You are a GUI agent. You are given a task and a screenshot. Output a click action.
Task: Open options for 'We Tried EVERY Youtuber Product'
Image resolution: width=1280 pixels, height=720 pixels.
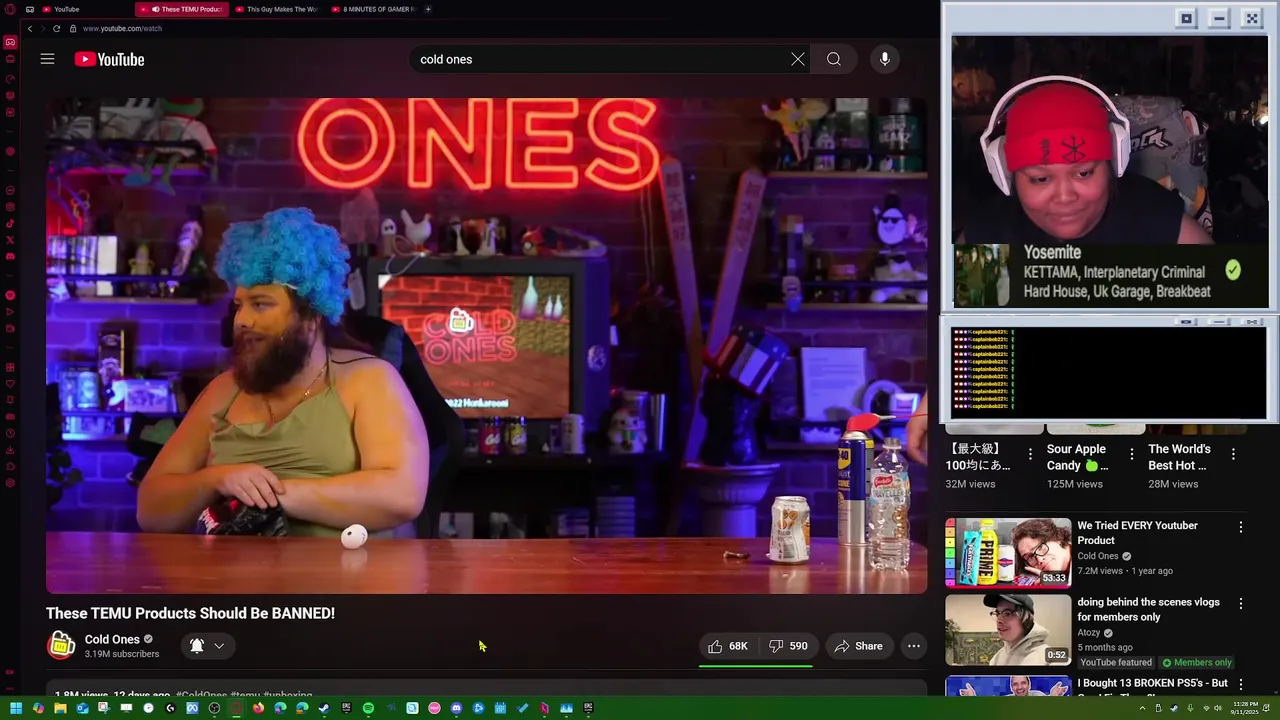click(1241, 527)
